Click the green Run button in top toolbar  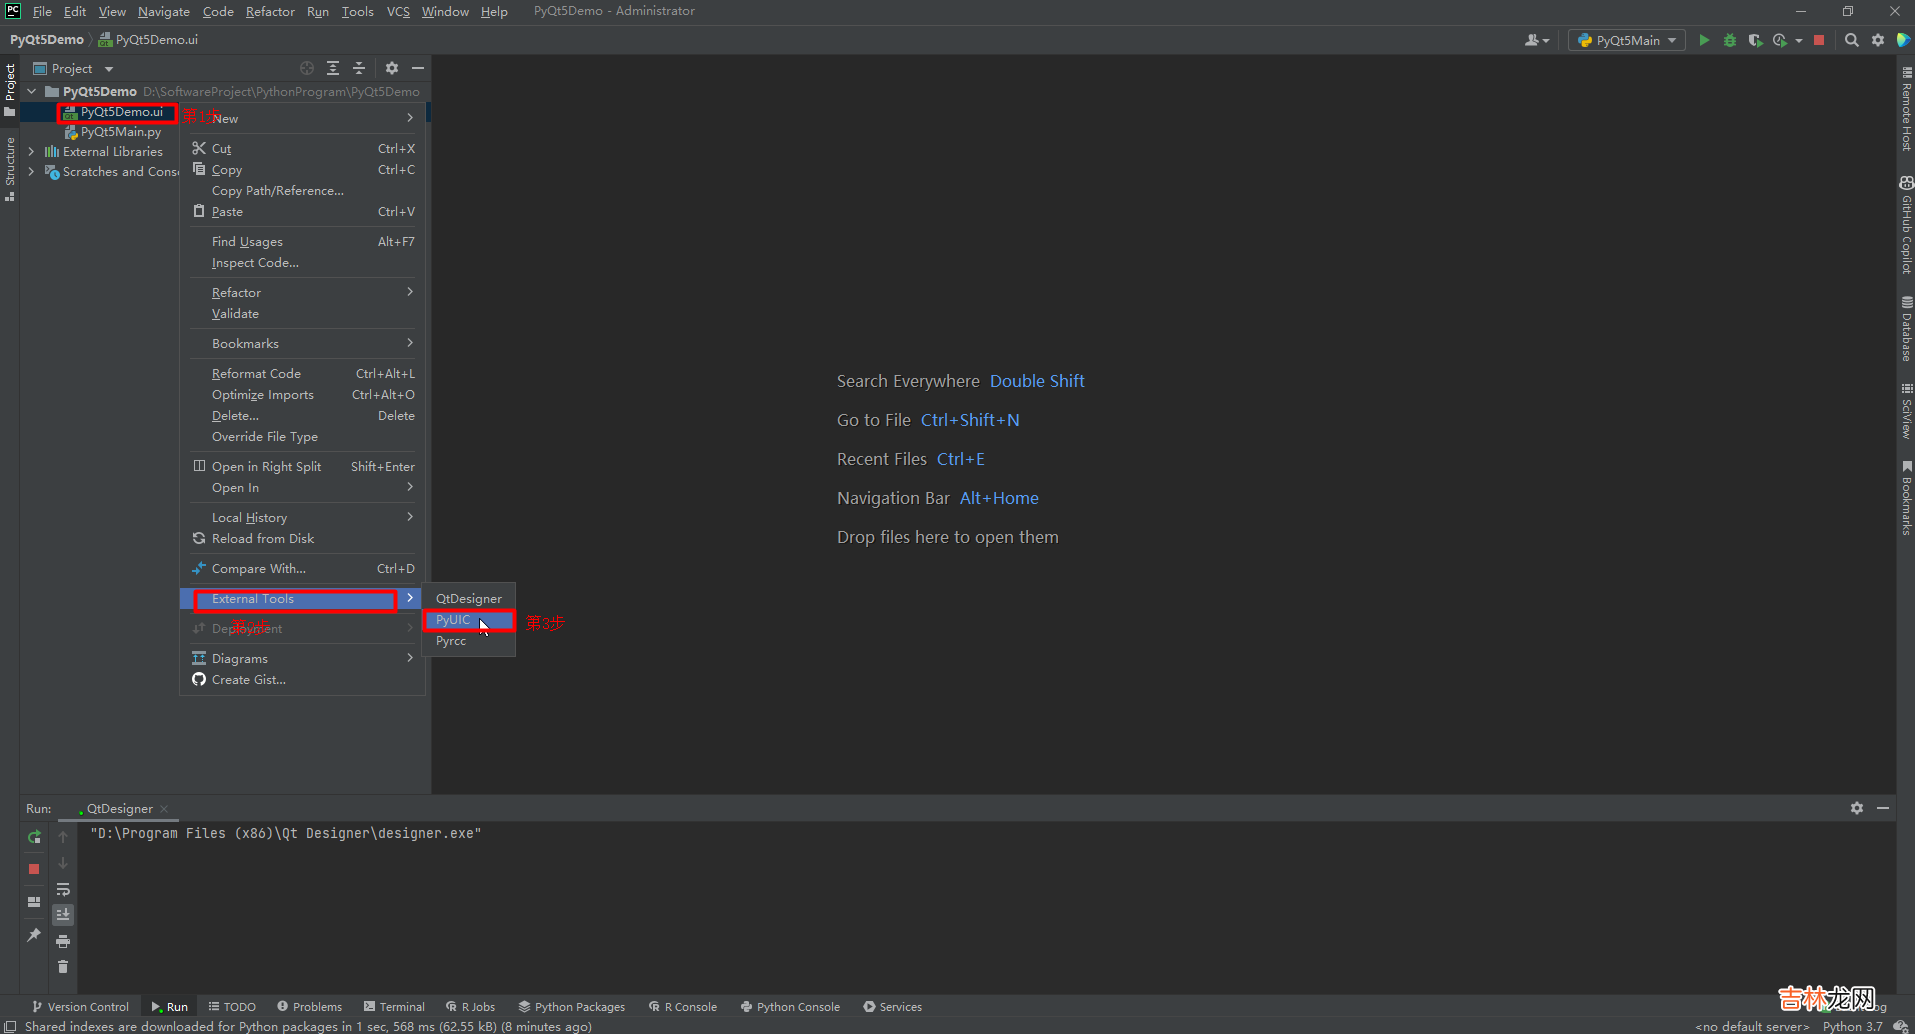click(x=1704, y=40)
